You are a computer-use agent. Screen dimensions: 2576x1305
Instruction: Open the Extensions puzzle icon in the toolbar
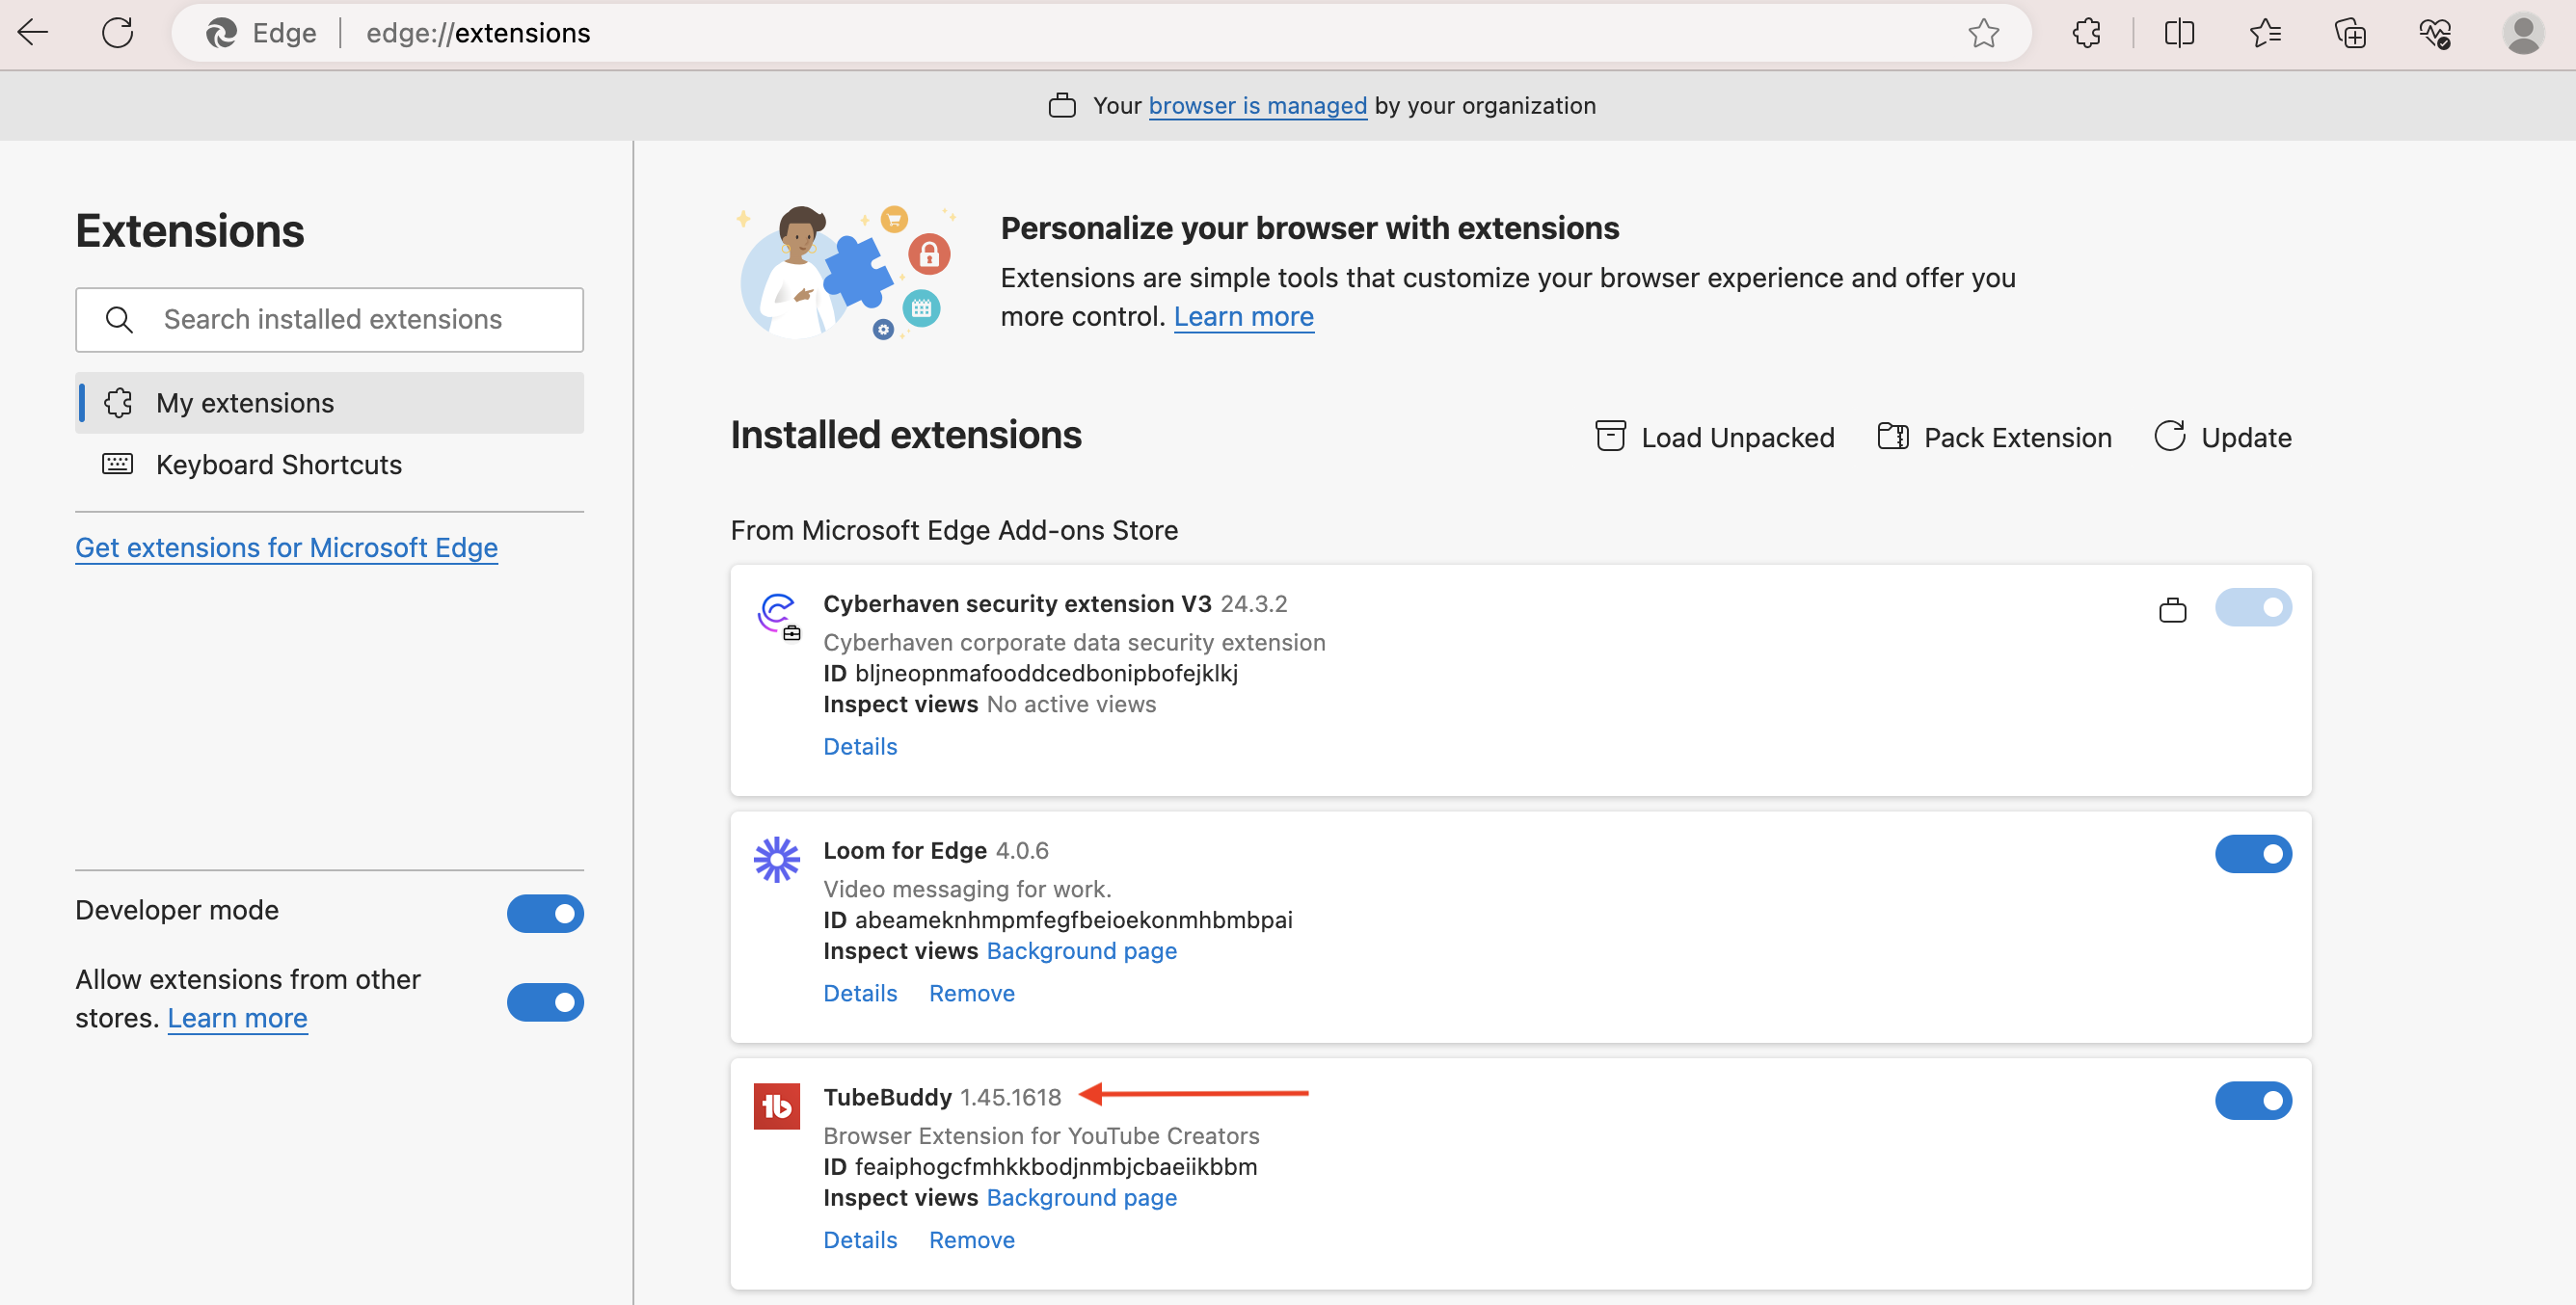(x=2087, y=33)
